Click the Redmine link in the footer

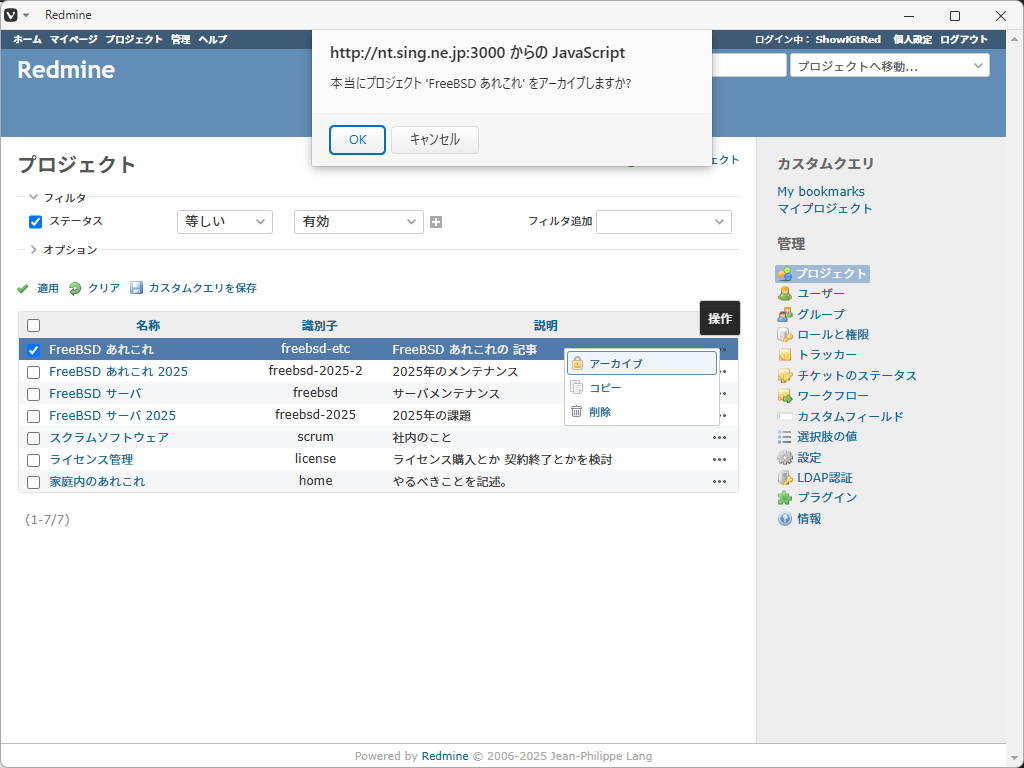[x=445, y=756]
